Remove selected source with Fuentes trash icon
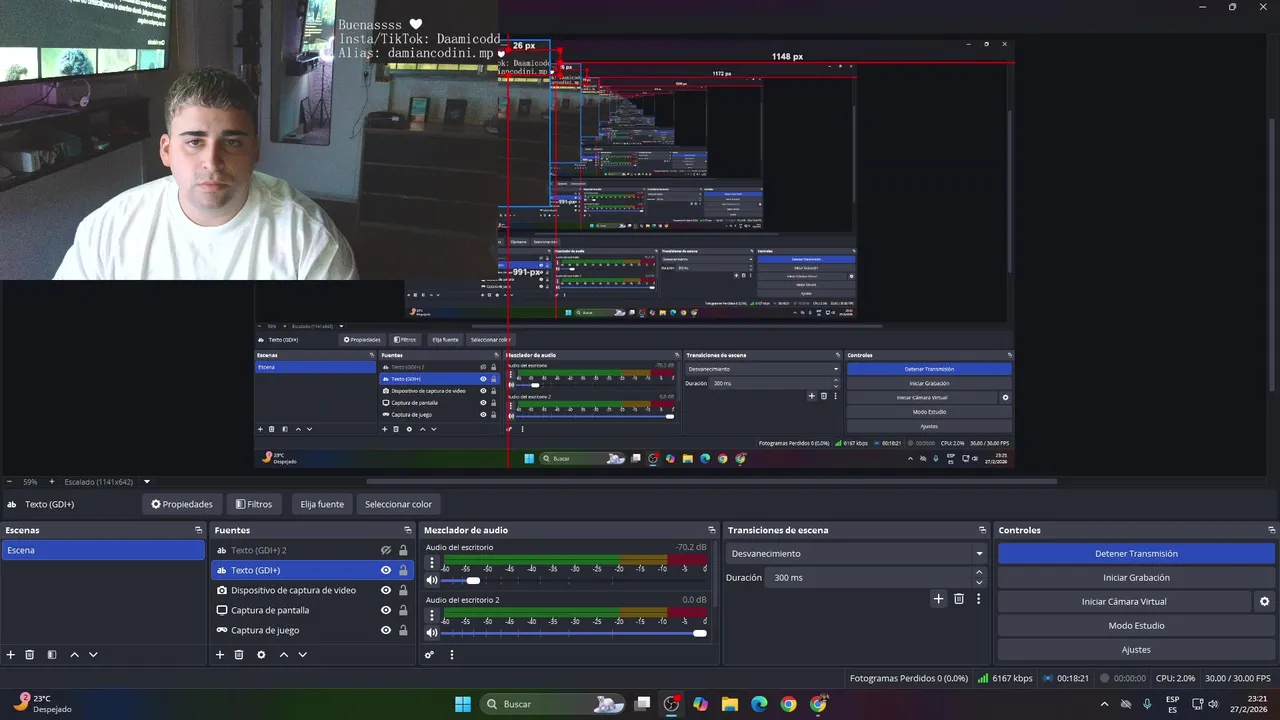Viewport: 1280px width, 720px height. tap(239, 655)
